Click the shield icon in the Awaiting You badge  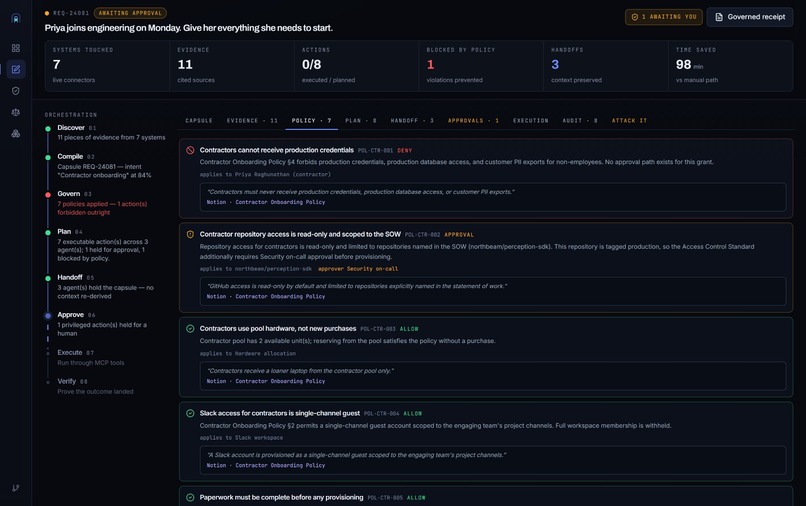635,17
